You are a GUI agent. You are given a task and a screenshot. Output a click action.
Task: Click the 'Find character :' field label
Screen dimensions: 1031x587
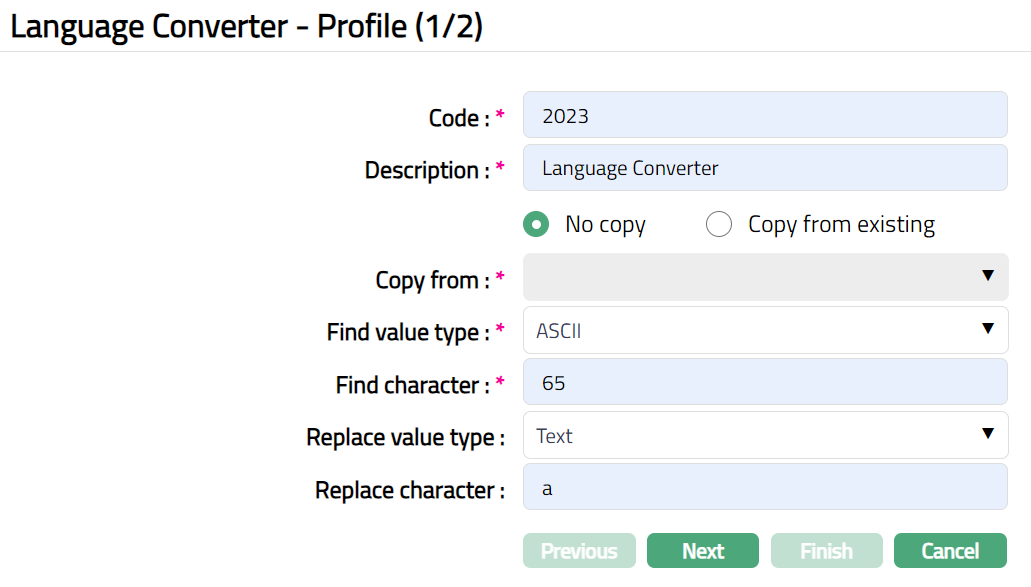click(x=411, y=385)
